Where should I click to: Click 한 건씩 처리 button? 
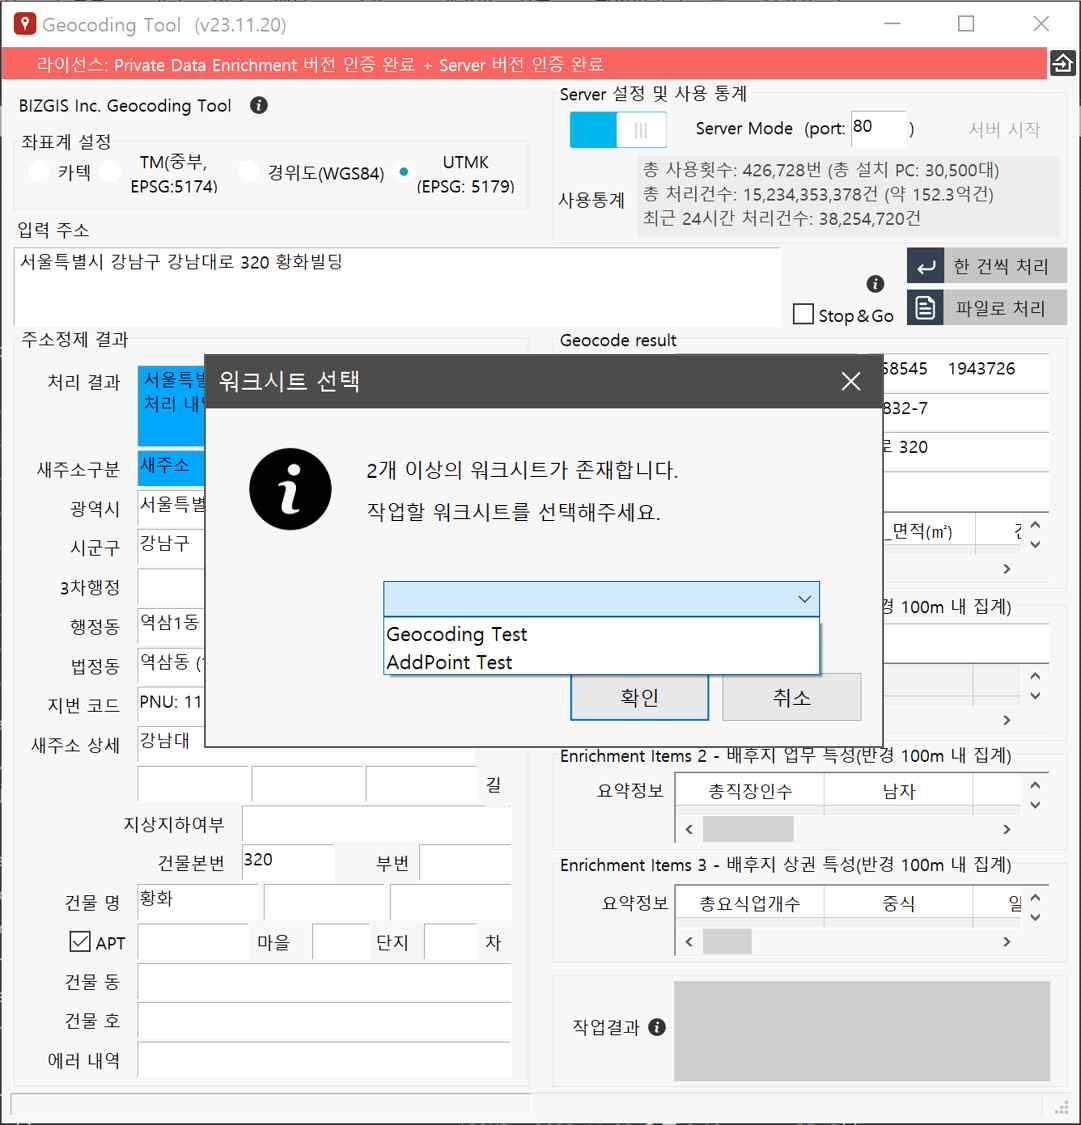click(x=987, y=266)
